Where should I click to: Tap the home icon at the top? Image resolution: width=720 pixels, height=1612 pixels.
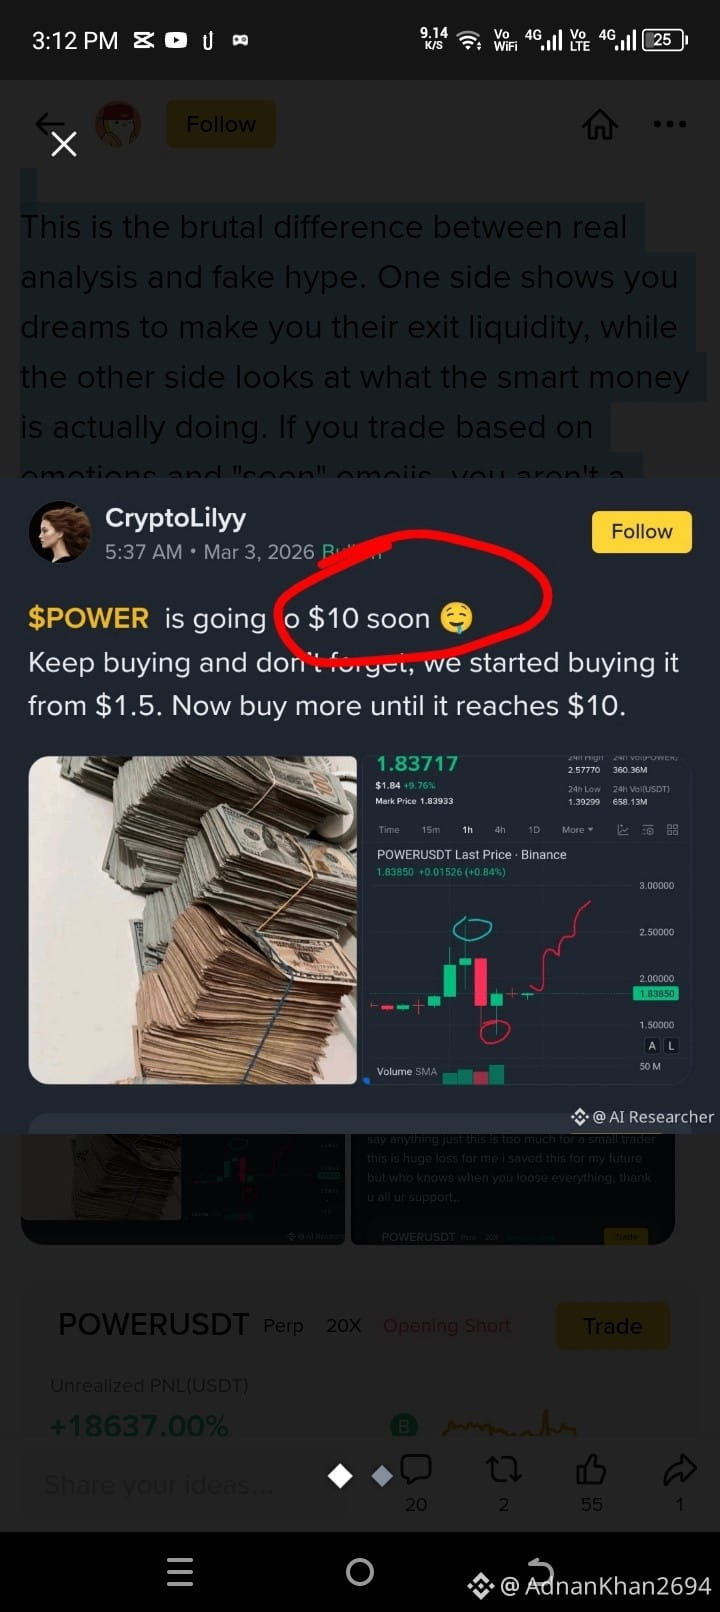click(600, 124)
